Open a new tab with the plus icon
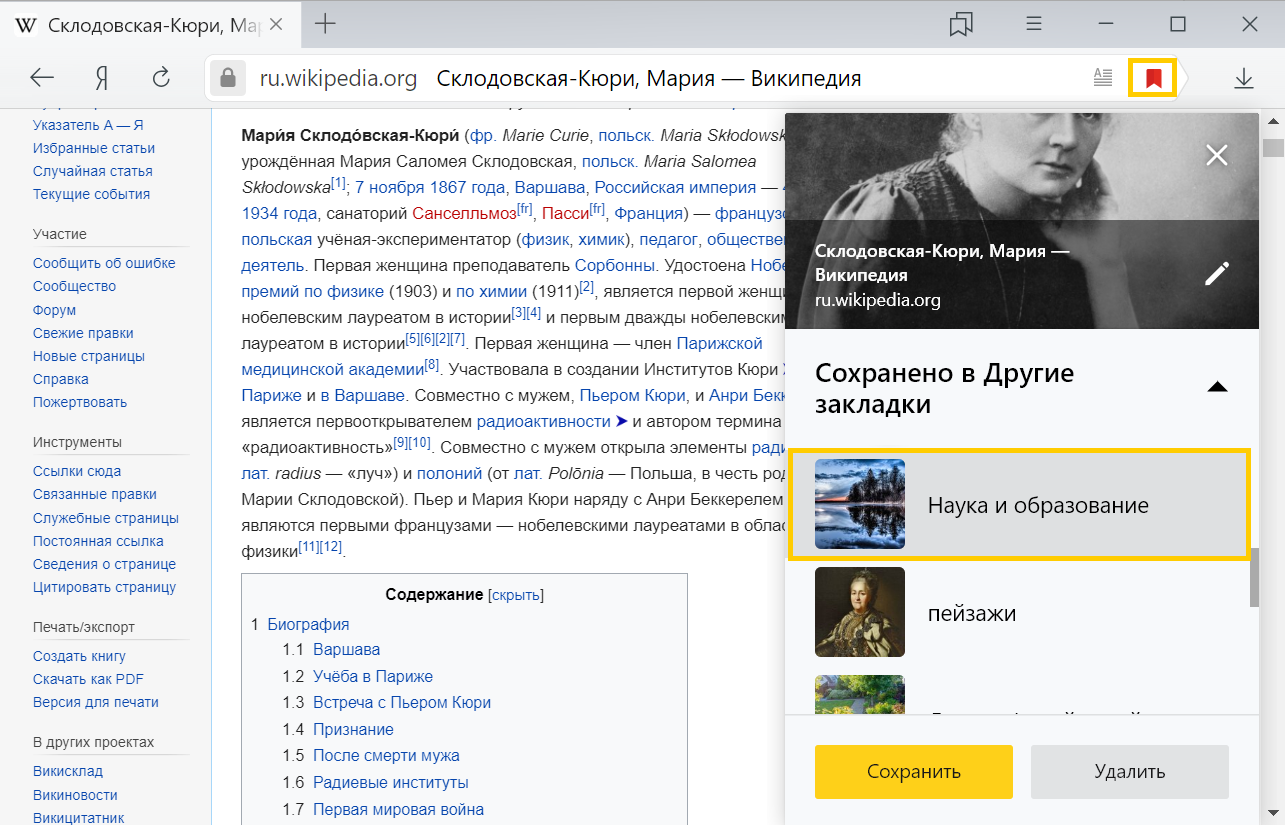The height and width of the screenshot is (825, 1285). pyautogui.click(x=325, y=24)
